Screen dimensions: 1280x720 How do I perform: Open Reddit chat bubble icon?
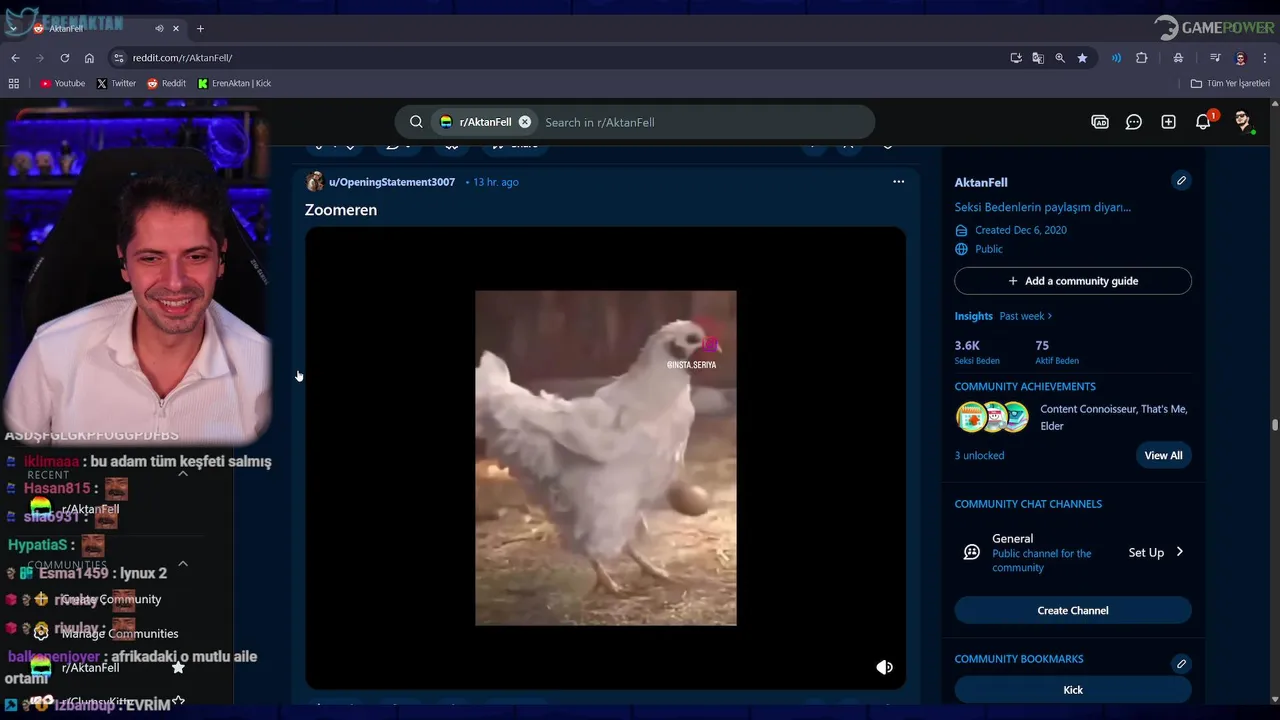[x=1134, y=122]
